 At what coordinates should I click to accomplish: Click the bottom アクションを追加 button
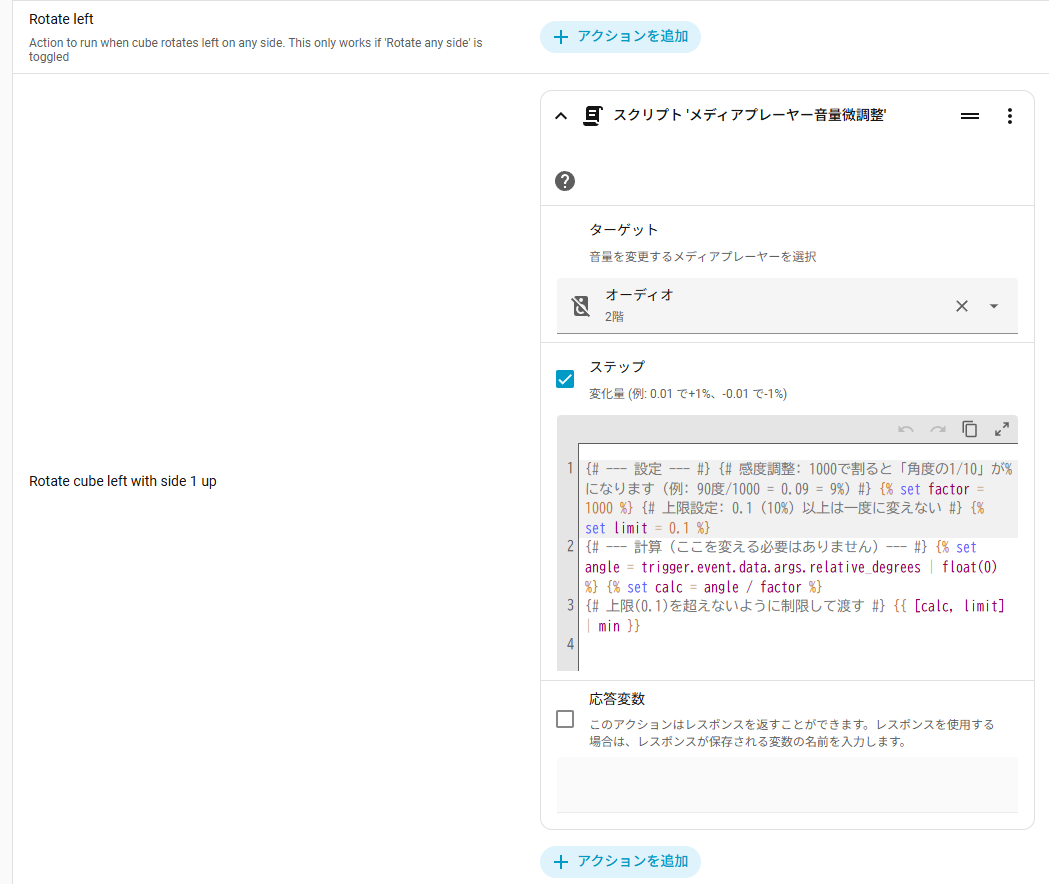(620, 861)
